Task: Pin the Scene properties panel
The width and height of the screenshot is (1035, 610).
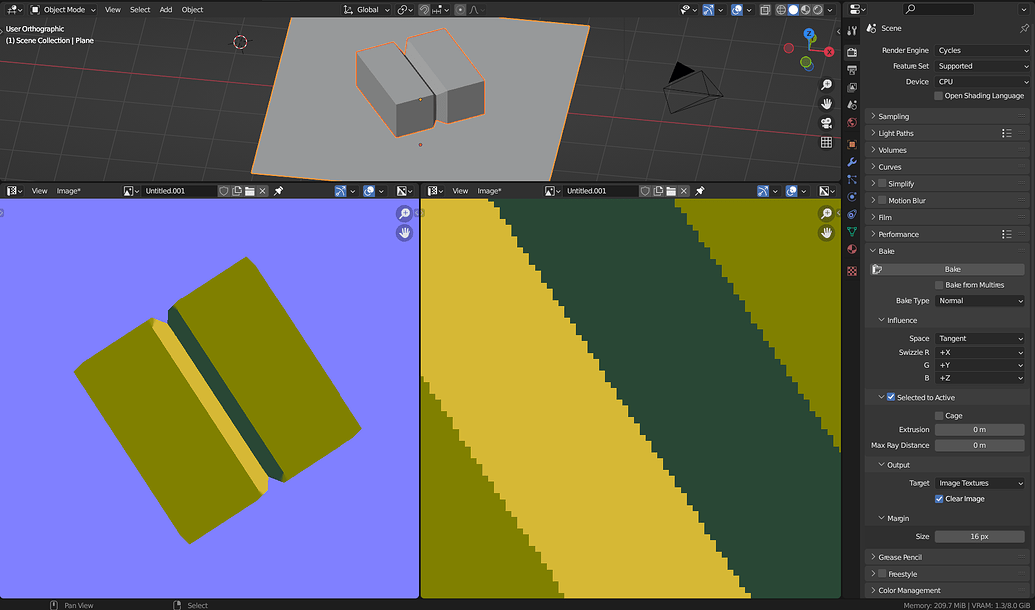Action: [x=1024, y=28]
